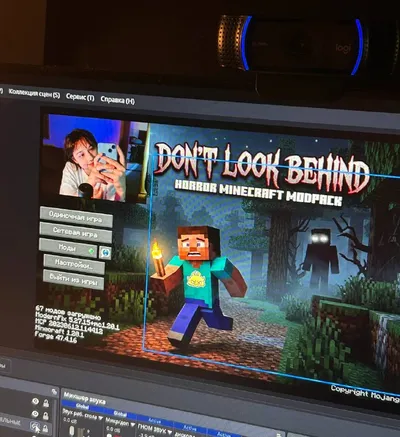400x437 pixels.
Task: Click the dock icon atop the sources panel
Action: [54, 392]
